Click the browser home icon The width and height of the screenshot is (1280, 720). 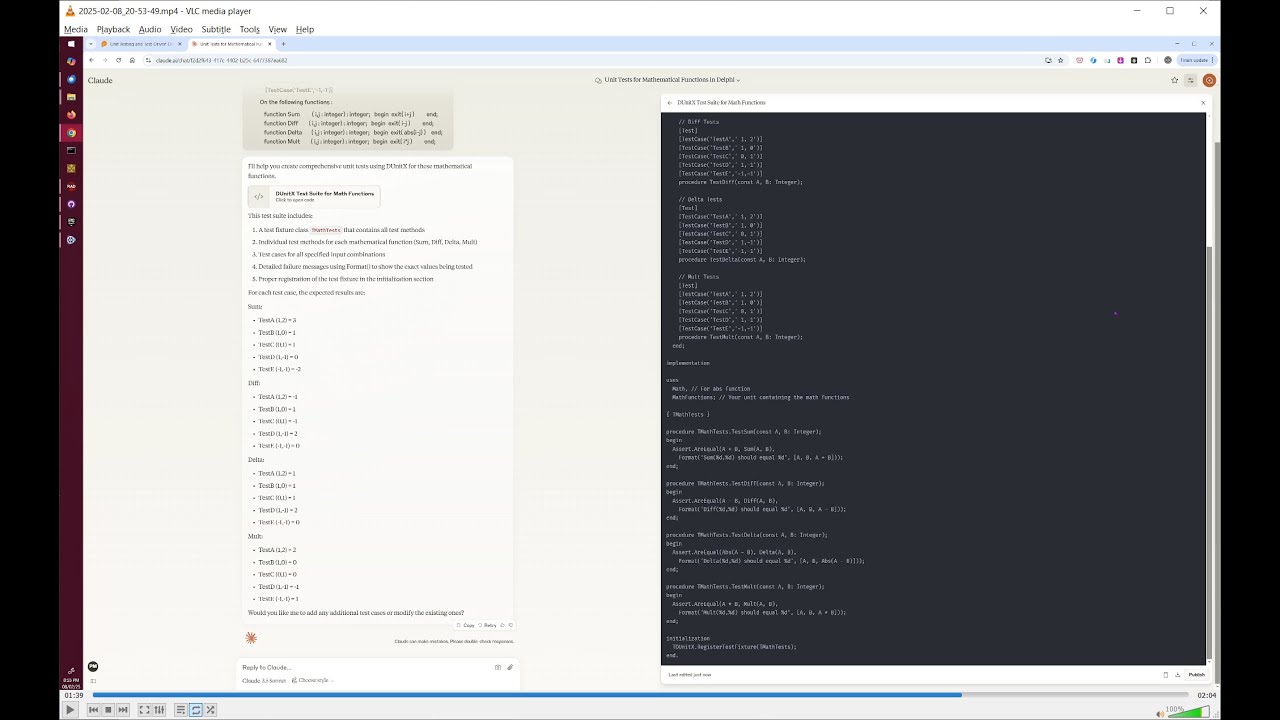132,60
